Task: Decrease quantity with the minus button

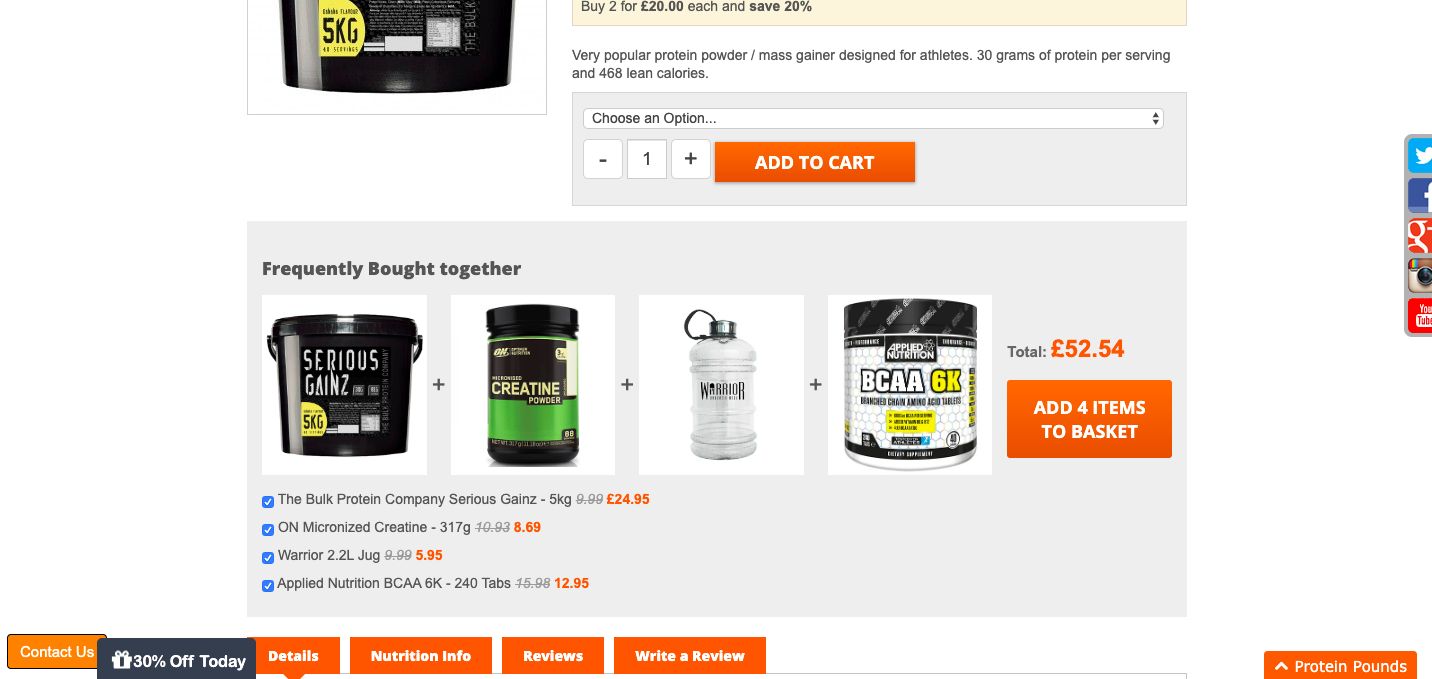Action: pyautogui.click(x=603, y=159)
